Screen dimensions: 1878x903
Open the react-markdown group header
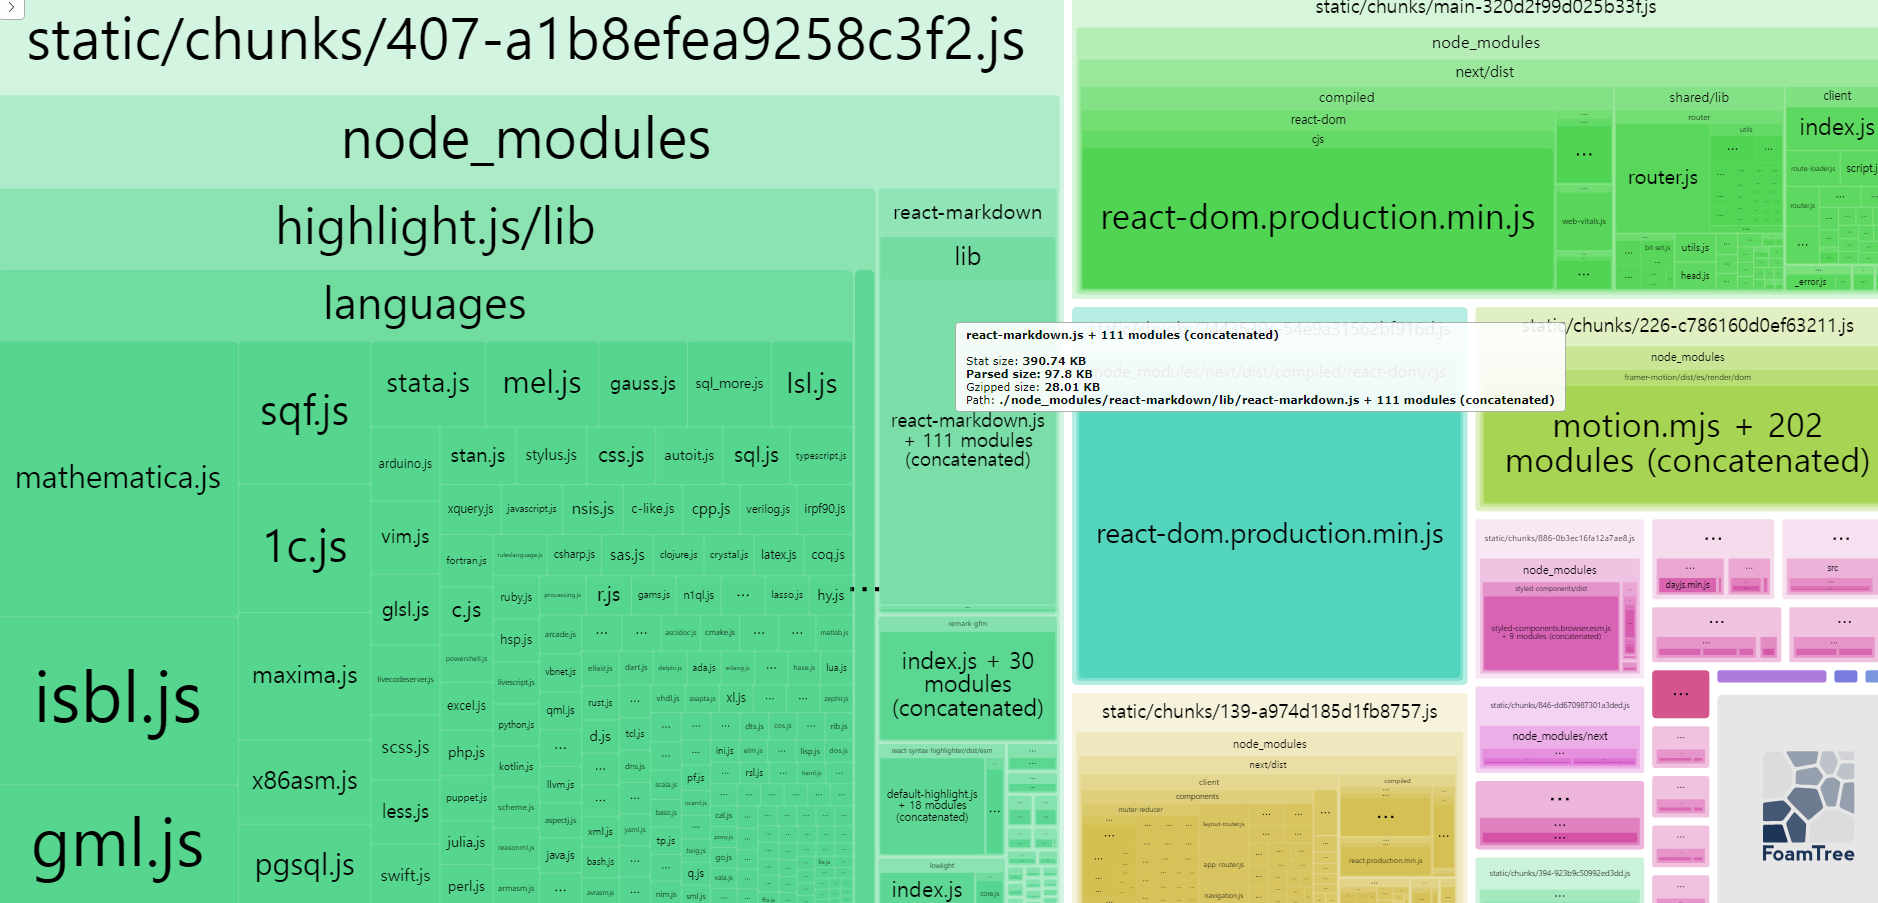point(968,213)
